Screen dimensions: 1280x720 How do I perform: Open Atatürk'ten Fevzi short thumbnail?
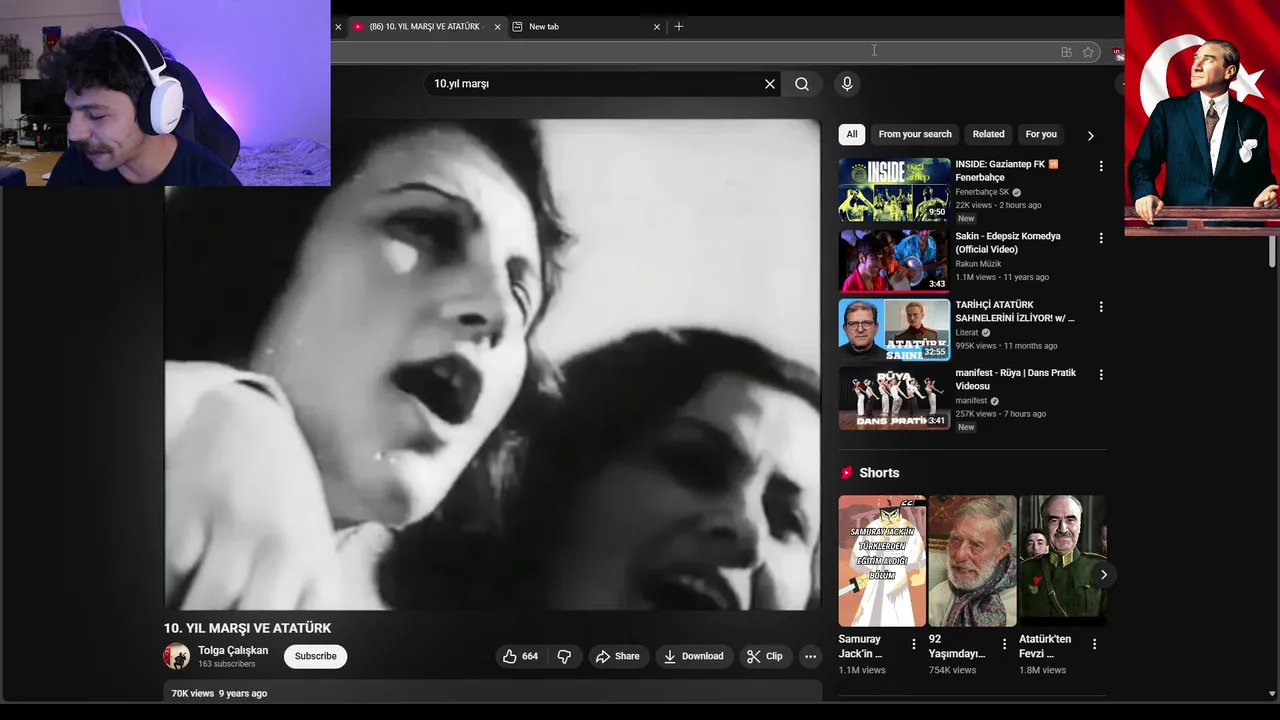(x=1062, y=561)
